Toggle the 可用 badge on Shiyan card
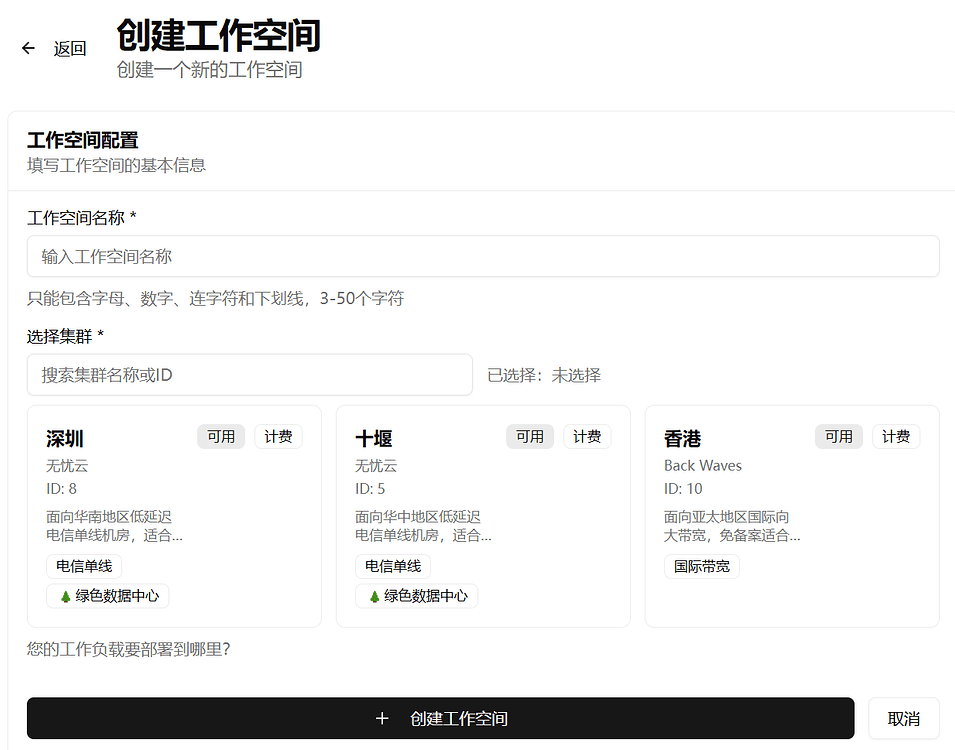The height and width of the screenshot is (750, 955). (x=529, y=436)
